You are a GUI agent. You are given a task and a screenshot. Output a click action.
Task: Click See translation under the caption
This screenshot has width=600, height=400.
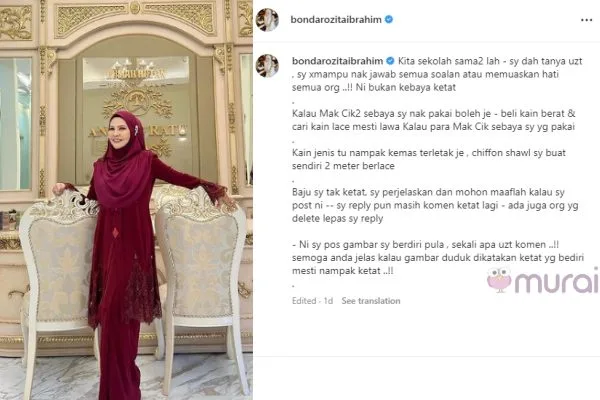[x=371, y=301]
